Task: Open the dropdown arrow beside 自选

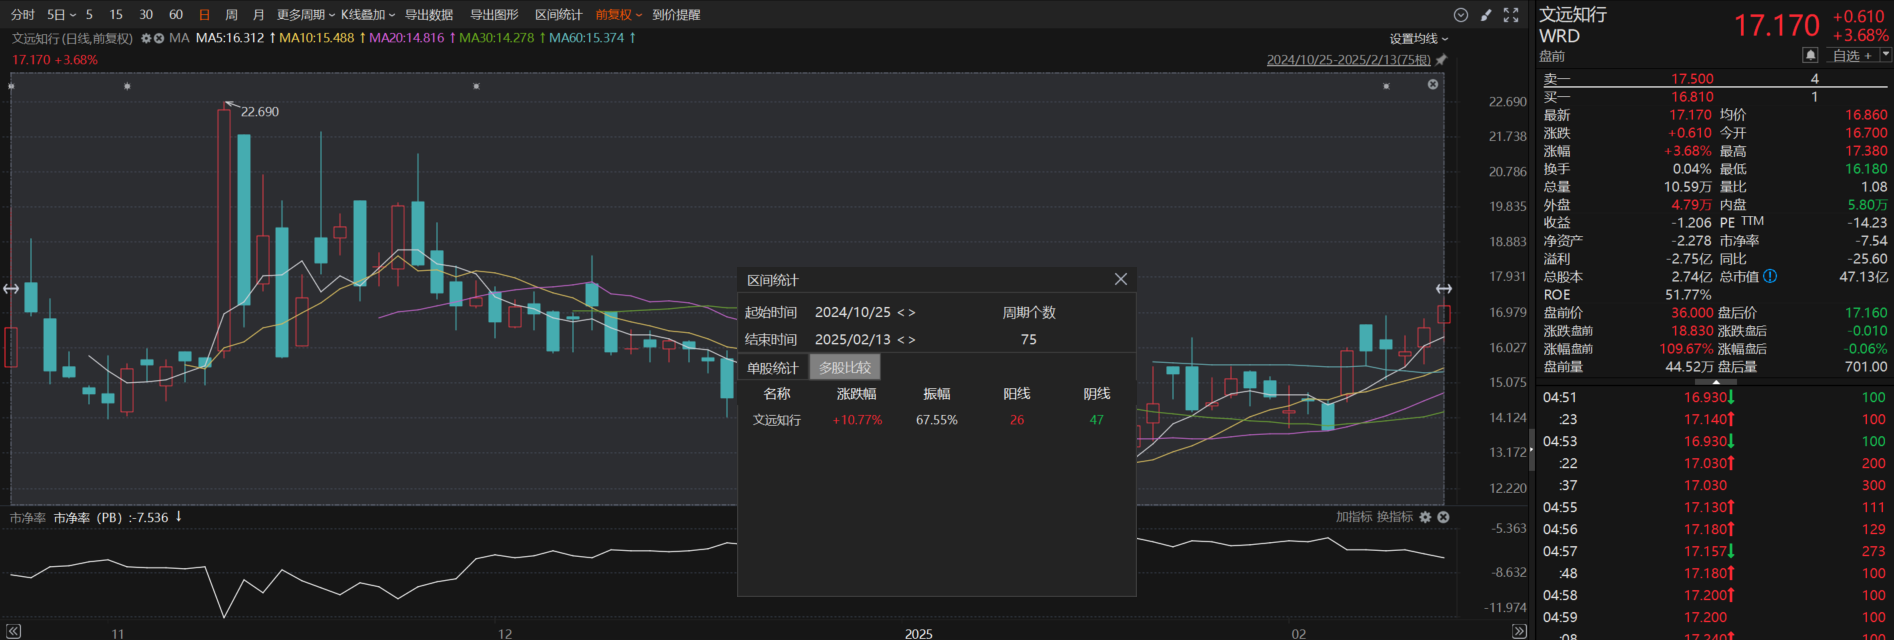Action: point(1886,55)
